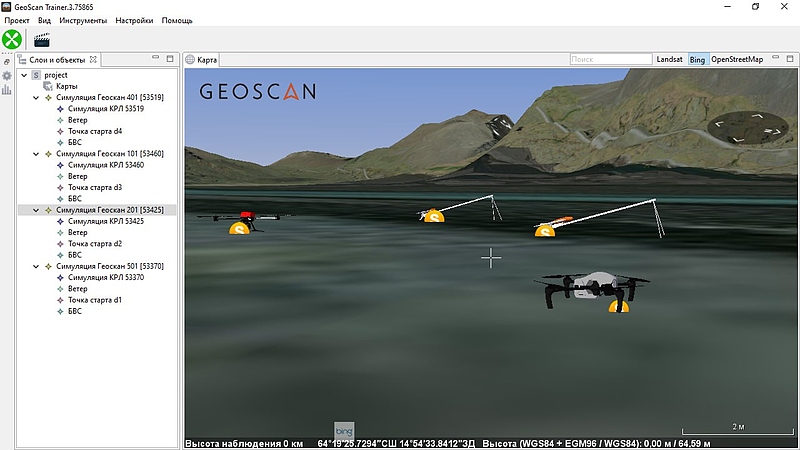Click the globe icon on Карта tab
Screen dimensions: 800x450
click(x=190, y=60)
